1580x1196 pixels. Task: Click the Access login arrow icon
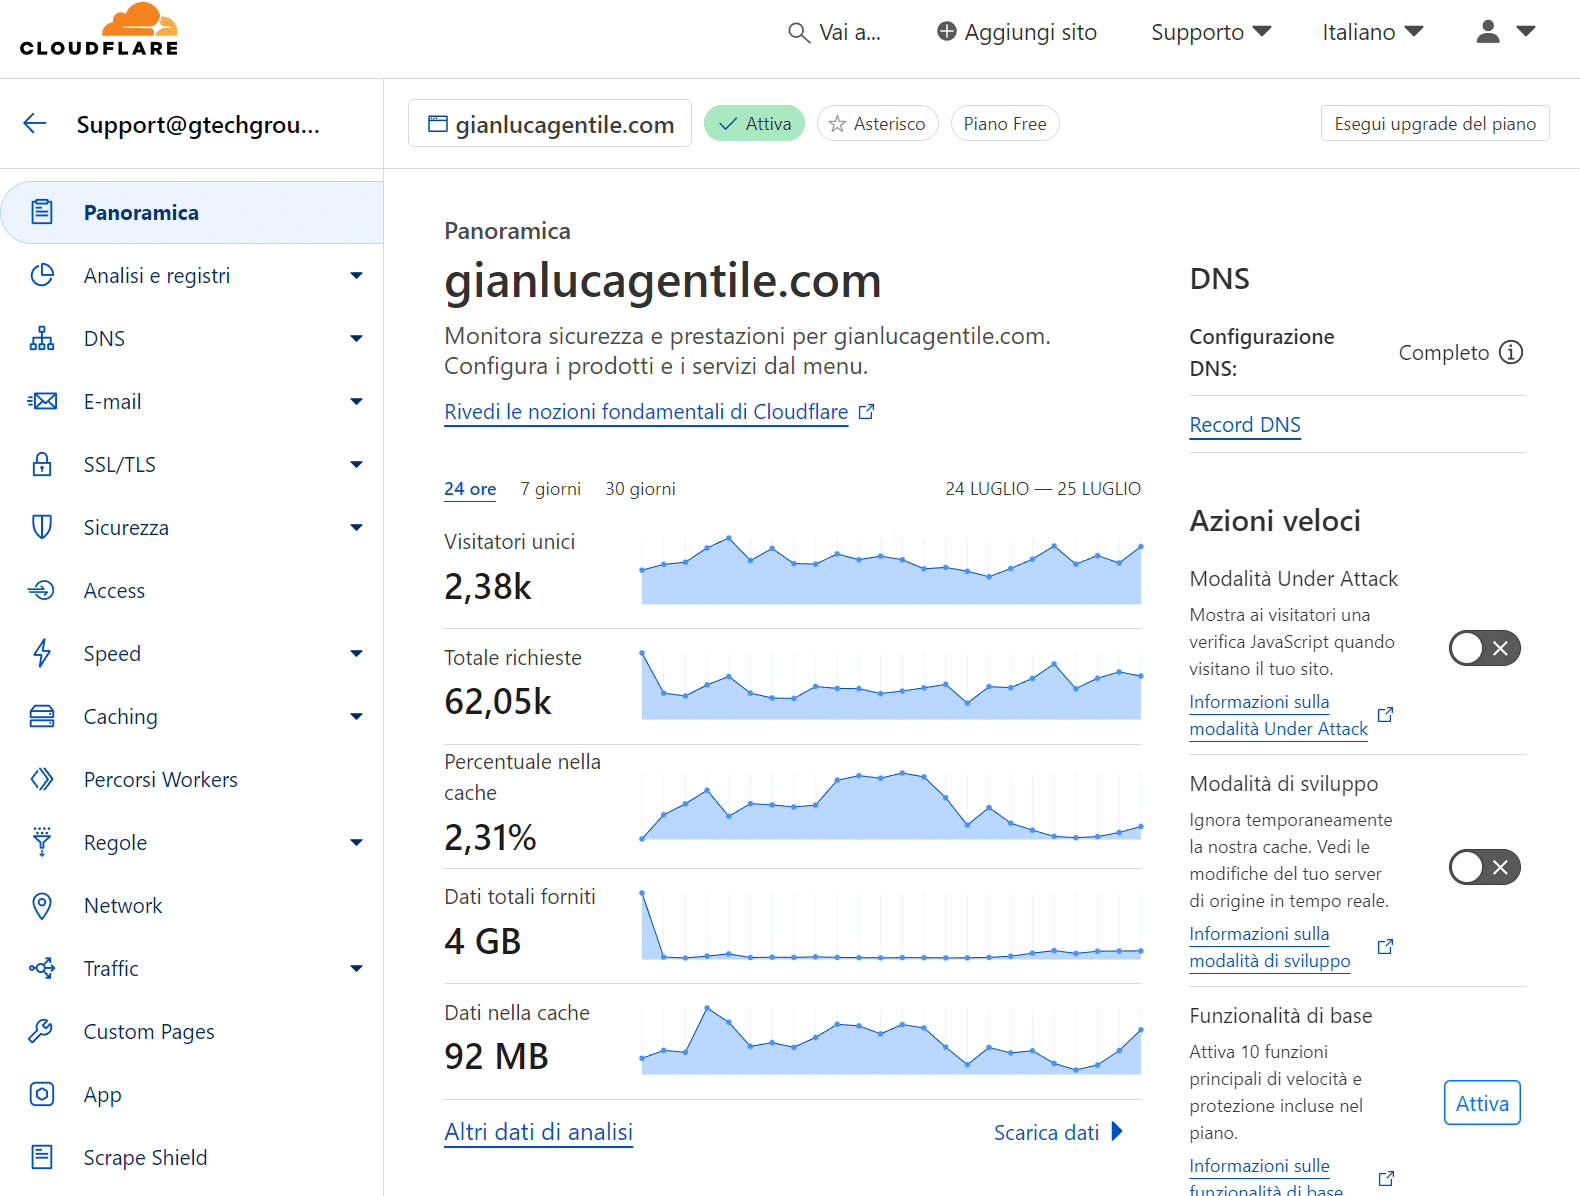(x=42, y=590)
